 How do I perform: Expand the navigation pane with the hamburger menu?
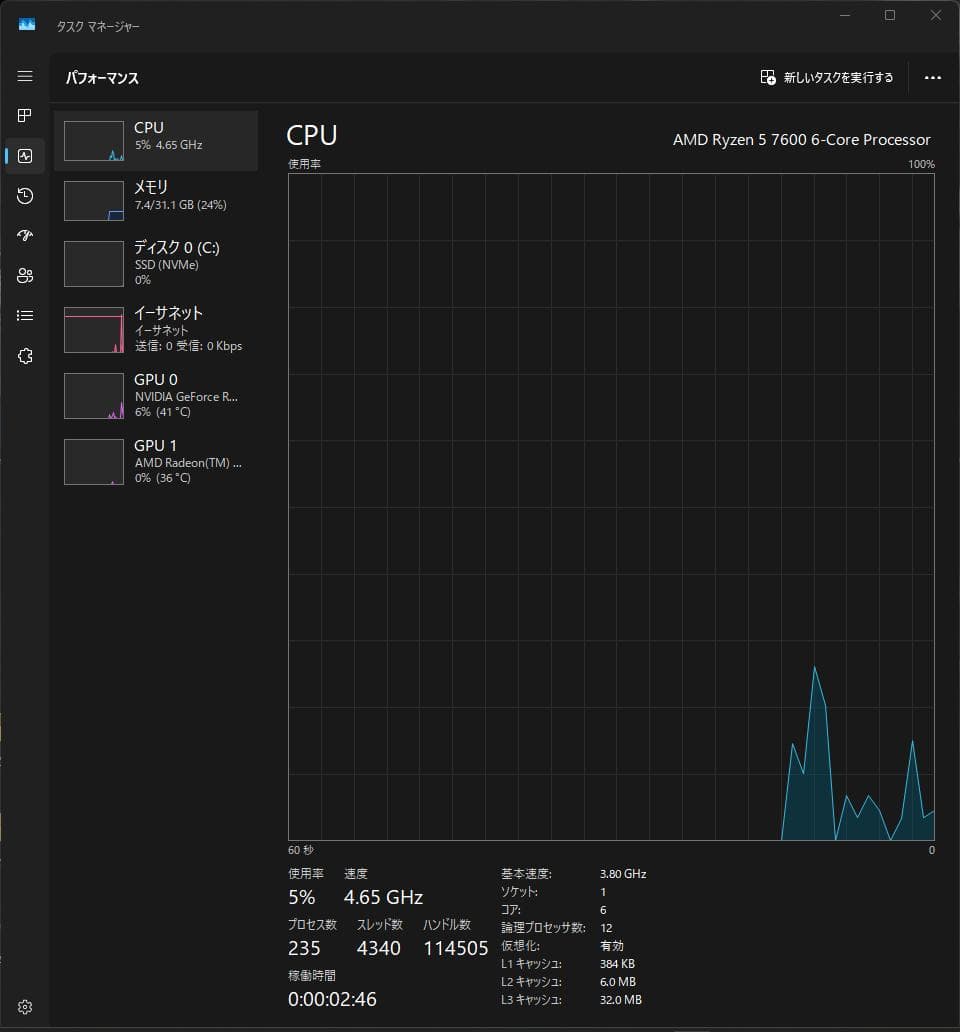click(x=24, y=75)
